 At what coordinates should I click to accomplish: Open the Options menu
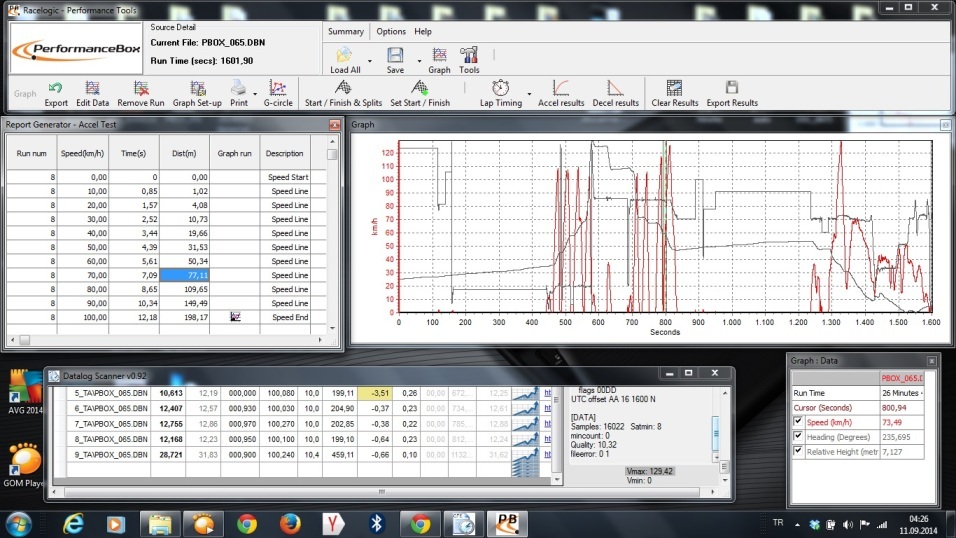(391, 31)
